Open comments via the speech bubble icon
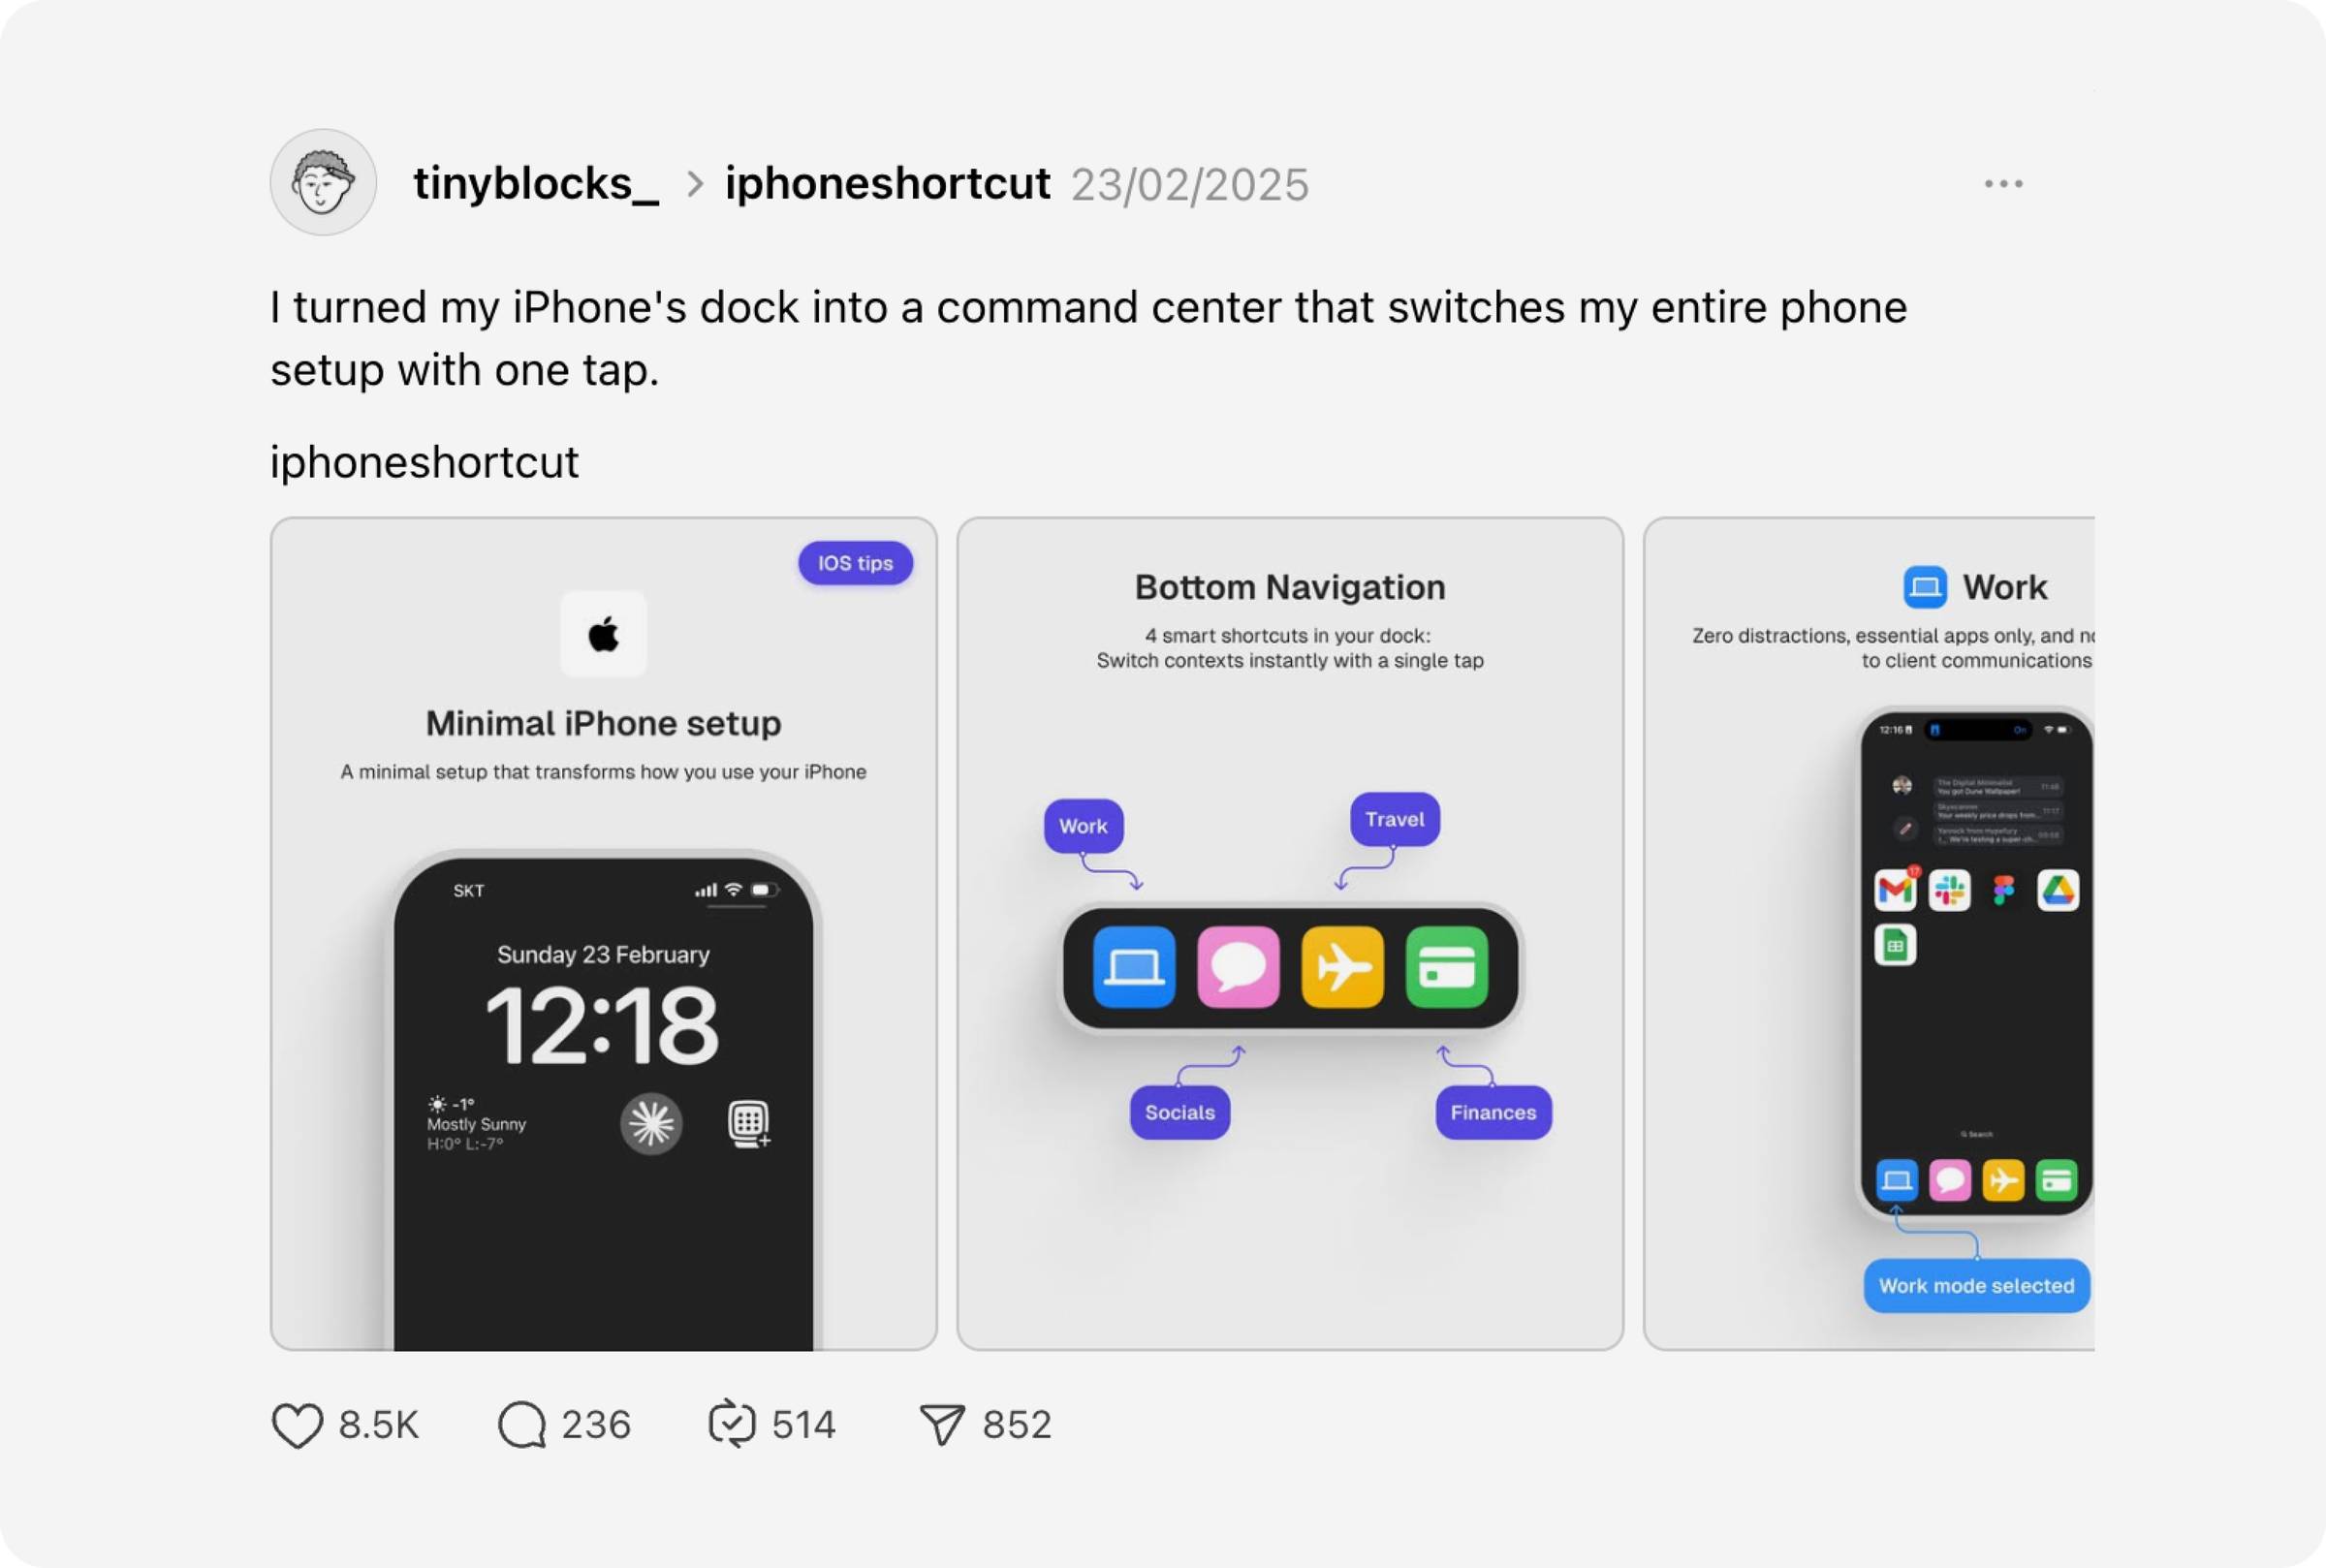This screenshot has width=2326, height=1568. point(522,1425)
